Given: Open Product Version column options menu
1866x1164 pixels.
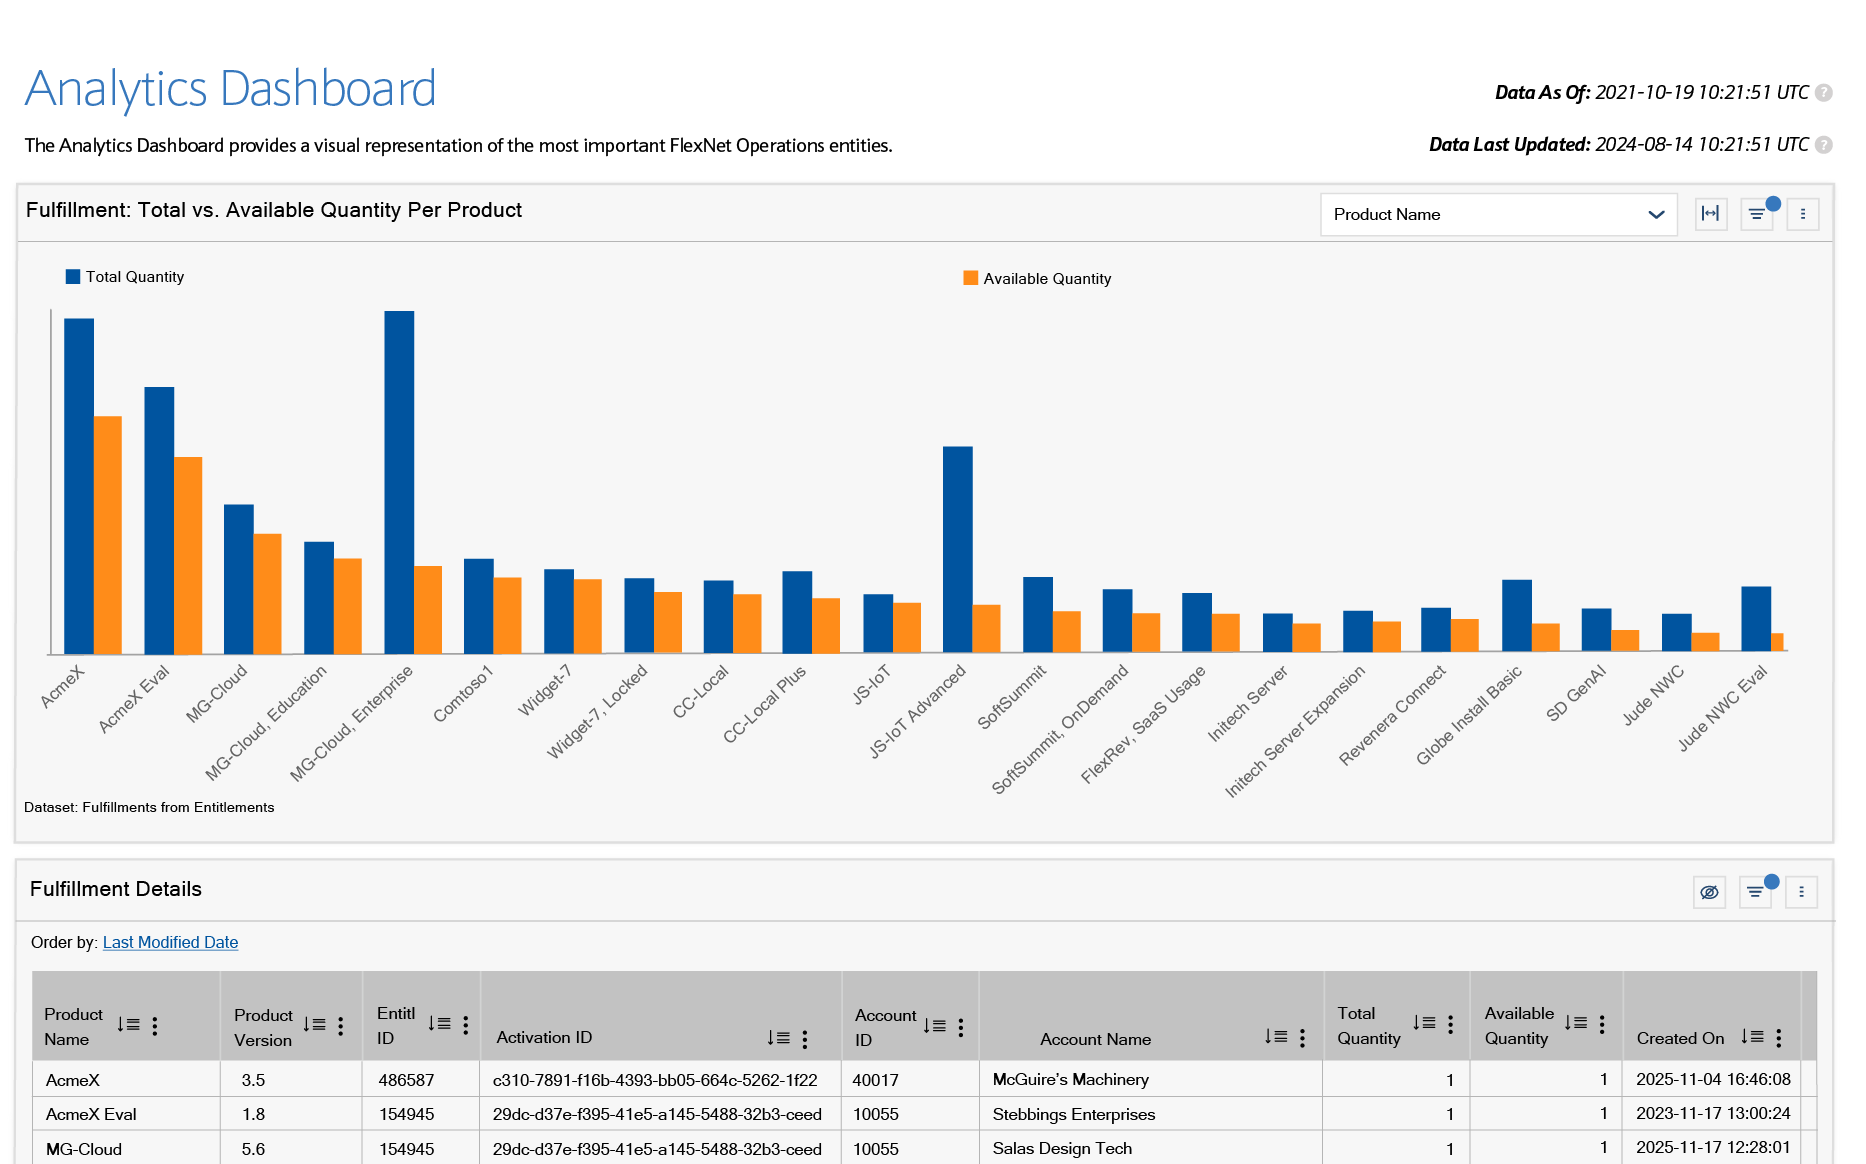Looking at the screenshot, I should point(341,1026).
